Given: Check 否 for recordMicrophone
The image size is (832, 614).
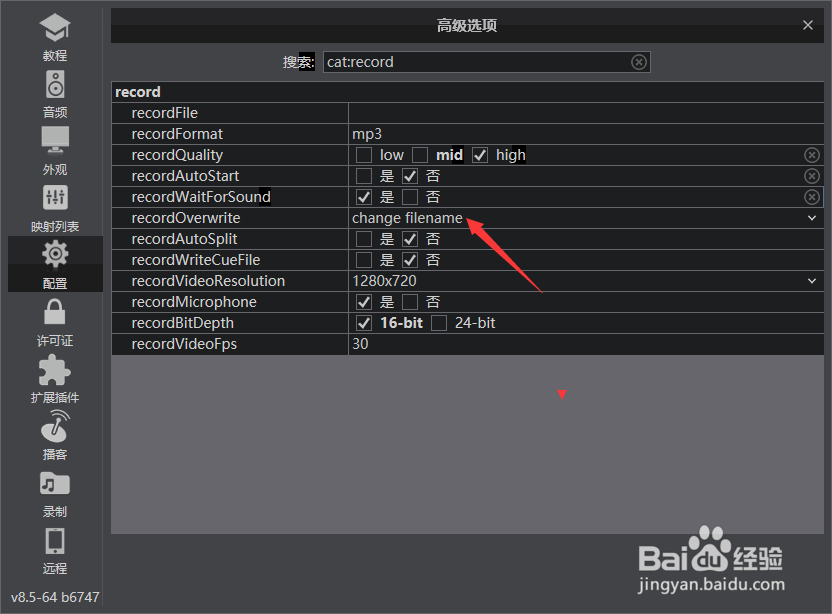Looking at the screenshot, I should 410,302.
